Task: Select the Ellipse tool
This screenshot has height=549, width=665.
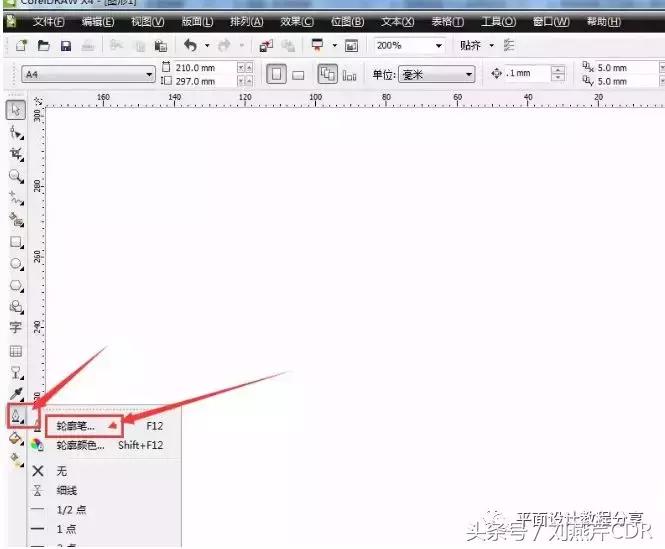Action: pyautogui.click(x=16, y=264)
